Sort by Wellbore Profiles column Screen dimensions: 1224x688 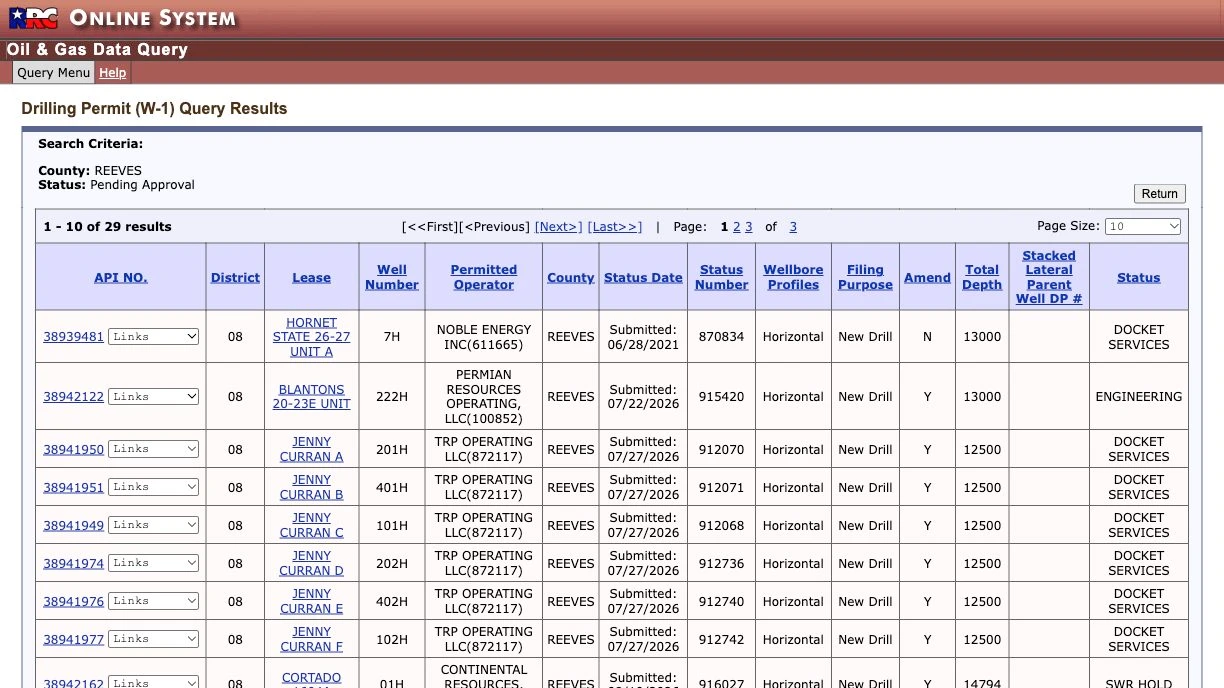pos(793,277)
